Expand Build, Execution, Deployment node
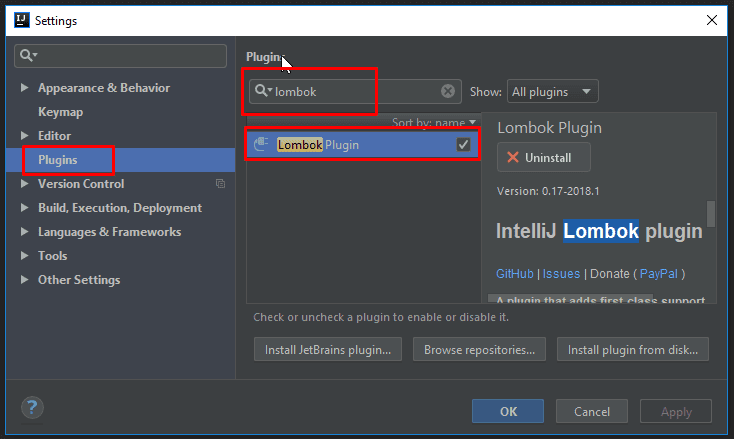 pos(24,207)
